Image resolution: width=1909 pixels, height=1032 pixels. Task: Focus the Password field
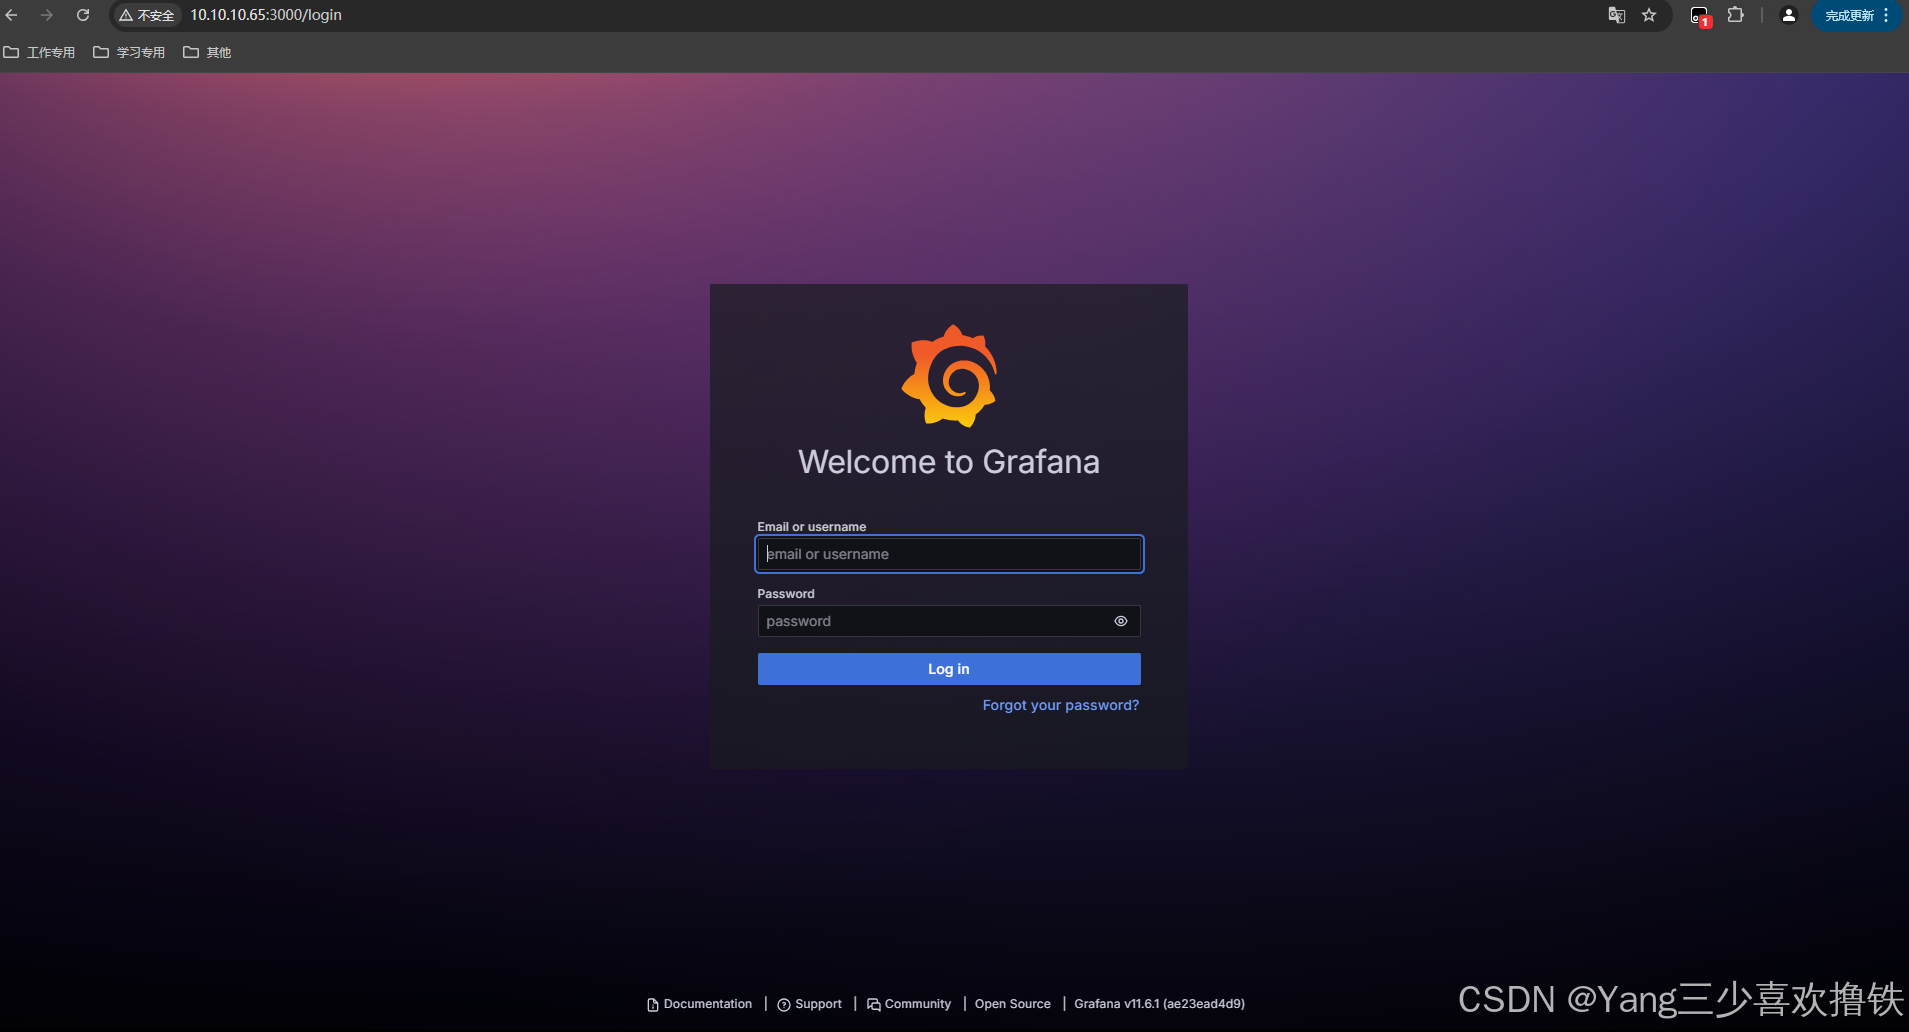949,621
